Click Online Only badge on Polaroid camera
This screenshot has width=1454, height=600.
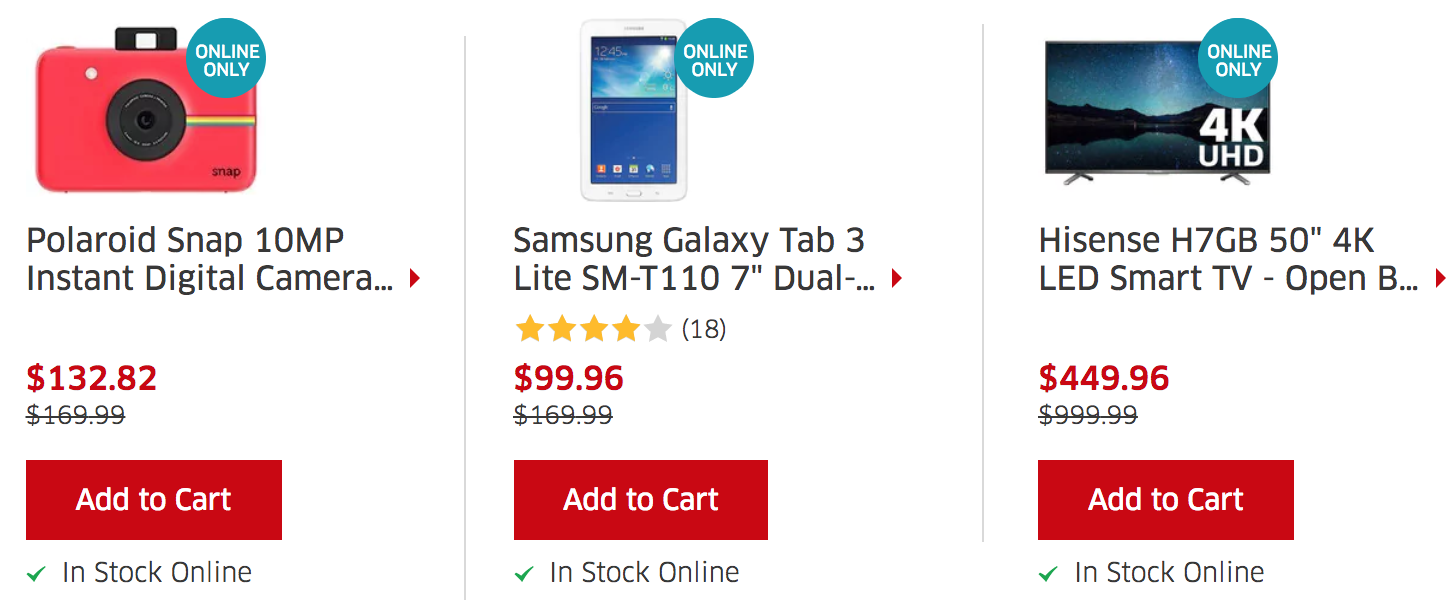coord(226,59)
